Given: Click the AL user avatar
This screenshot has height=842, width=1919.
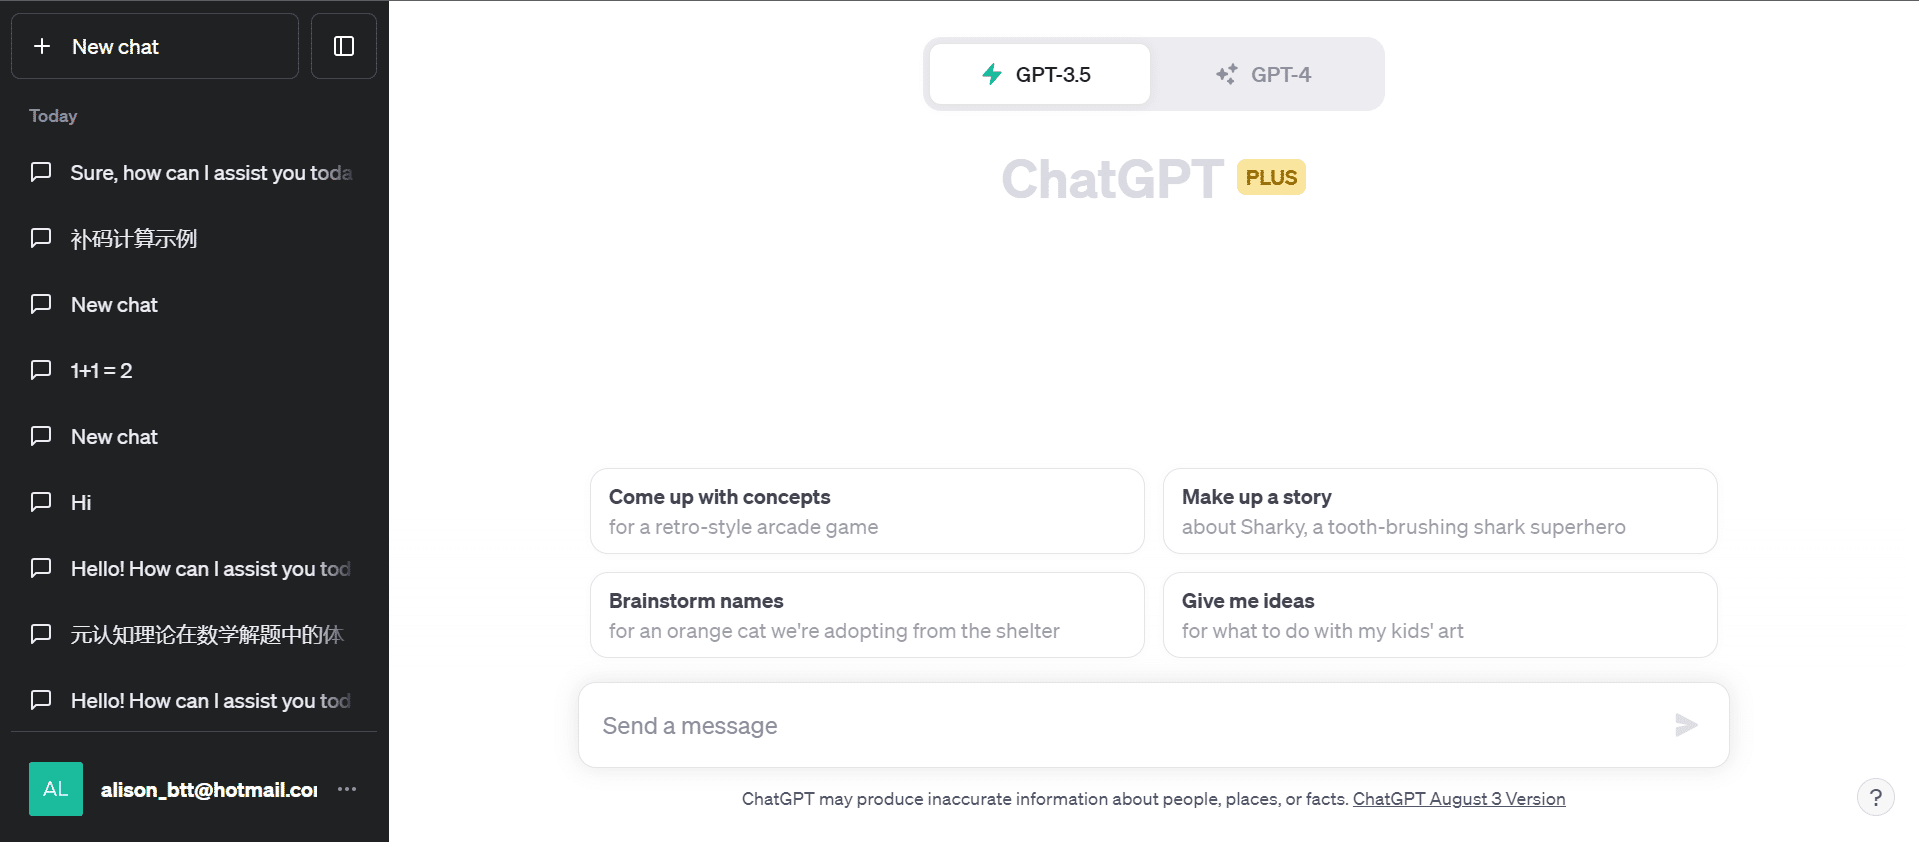Looking at the screenshot, I should click(x=56, y=789).
